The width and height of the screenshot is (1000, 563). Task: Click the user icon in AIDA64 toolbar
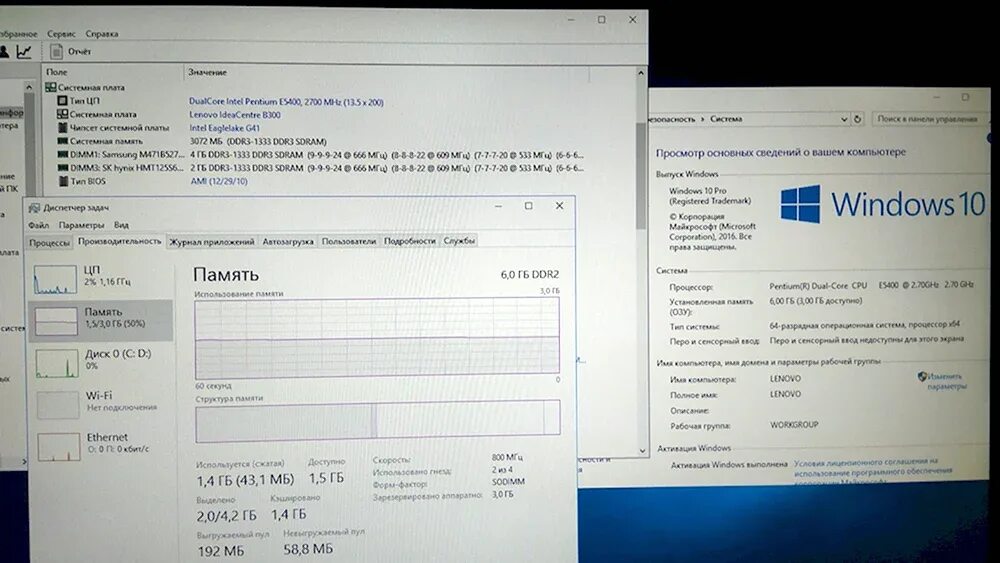pyautogui.click(x=4, y=52)
